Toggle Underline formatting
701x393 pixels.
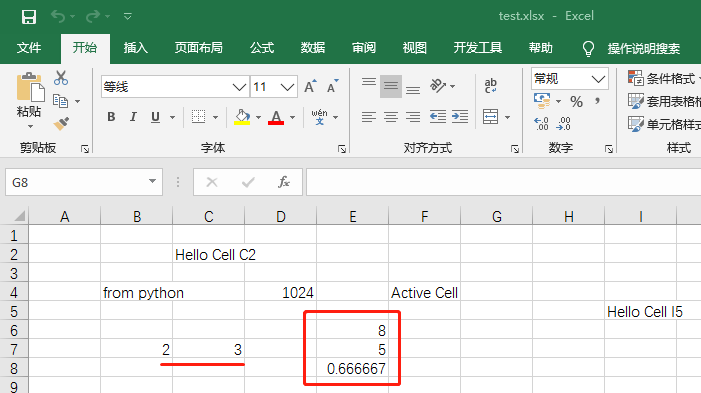155,117
